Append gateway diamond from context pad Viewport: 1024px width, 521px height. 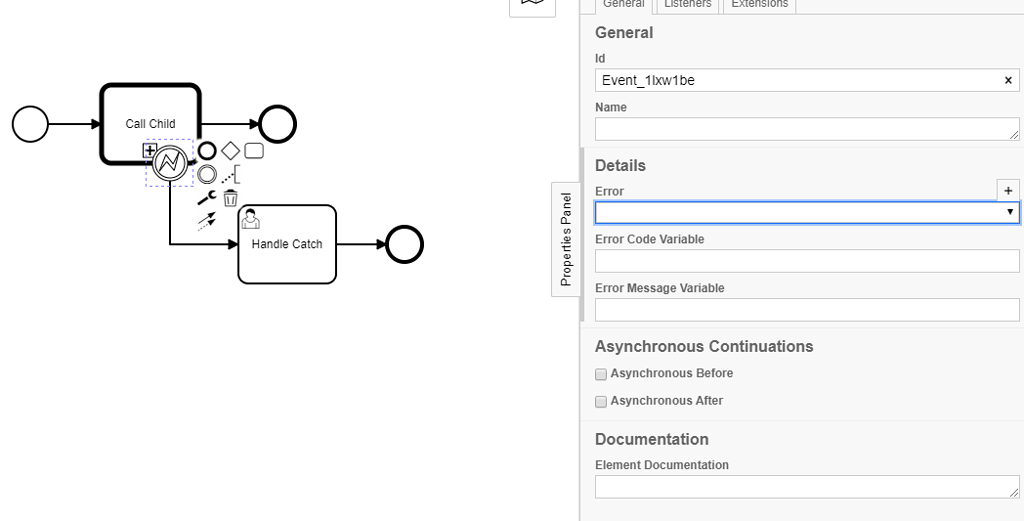coord(230,151)
